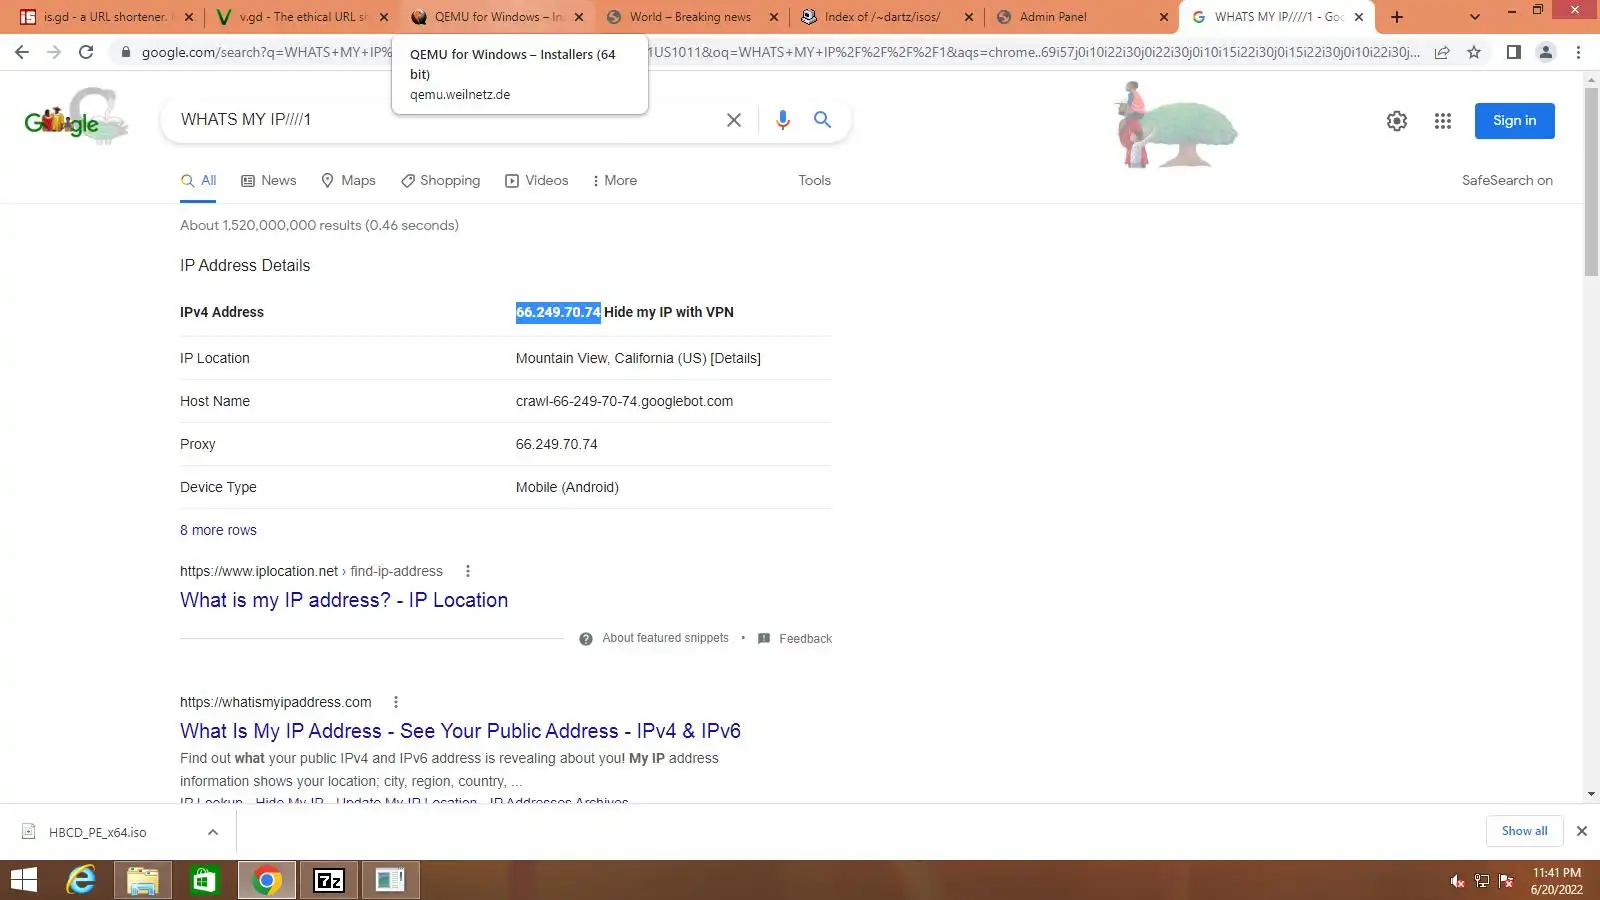View site info lock icon
The image size is (1600, 900).
coord(125,52)
